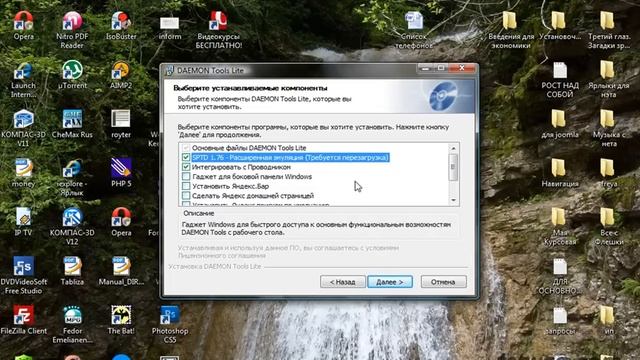
Task: Click the AIMP2 player shortcut
Action: (121, 74)
